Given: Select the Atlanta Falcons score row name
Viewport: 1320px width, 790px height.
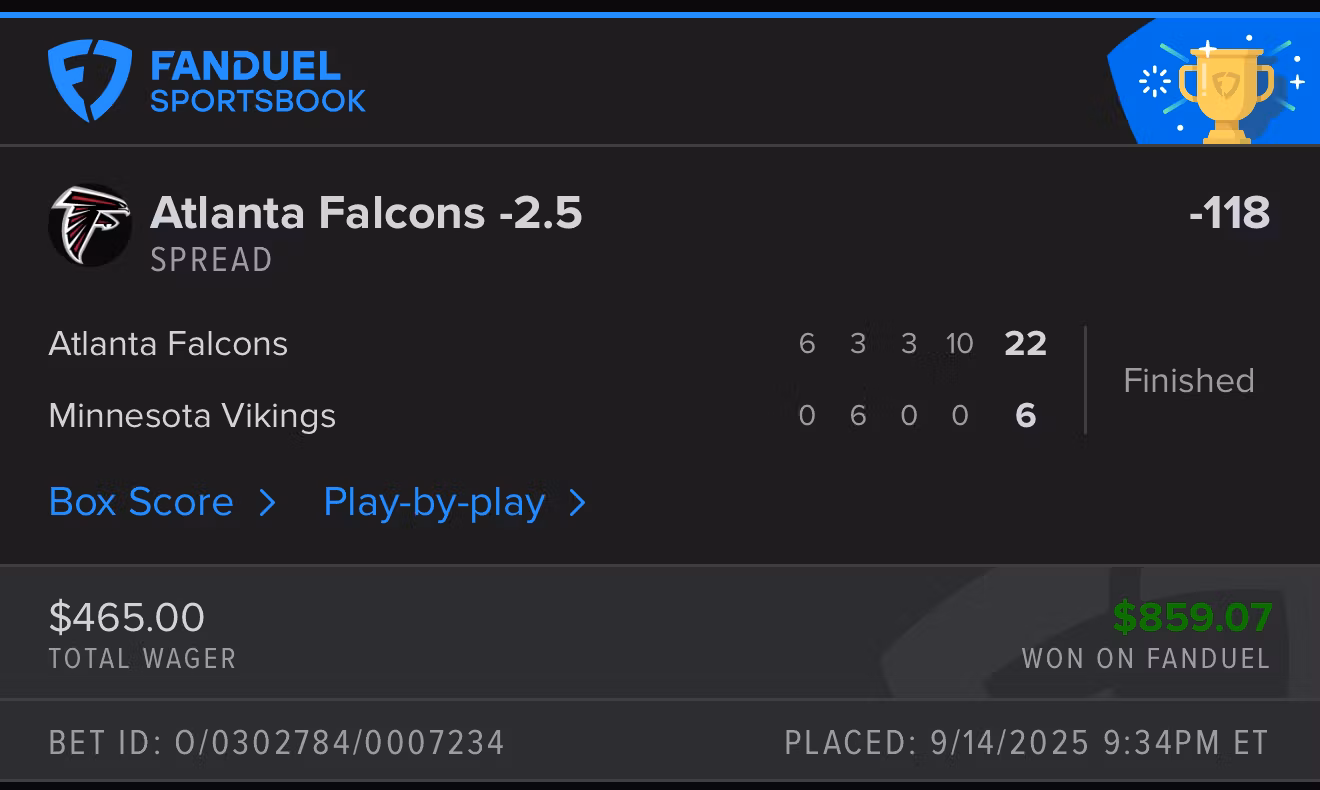Looking at the screenshot, I should [168, 344].
